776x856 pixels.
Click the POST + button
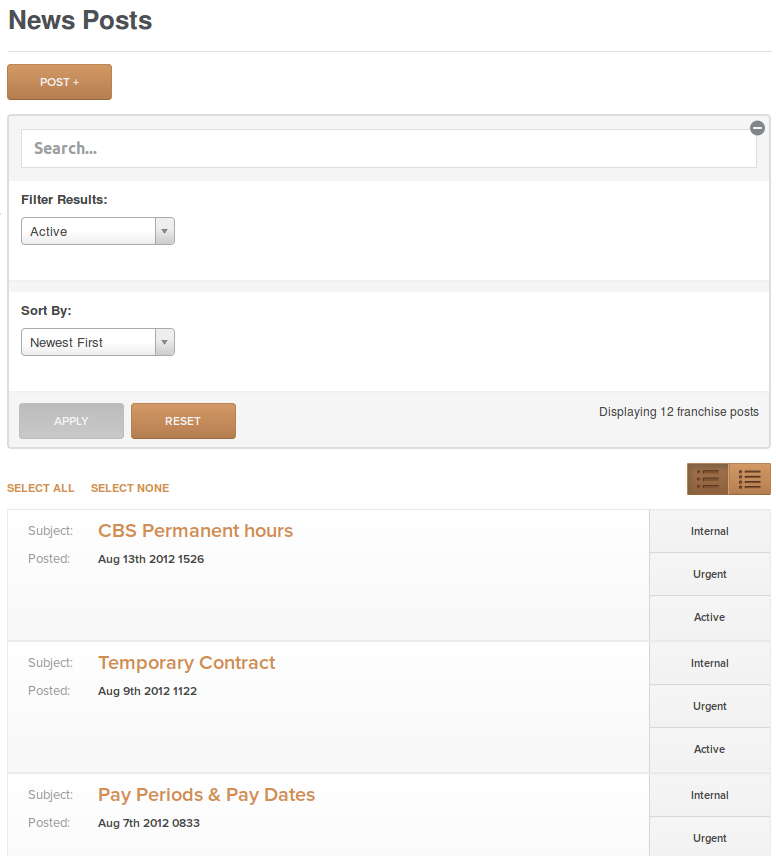pos(60,82)
